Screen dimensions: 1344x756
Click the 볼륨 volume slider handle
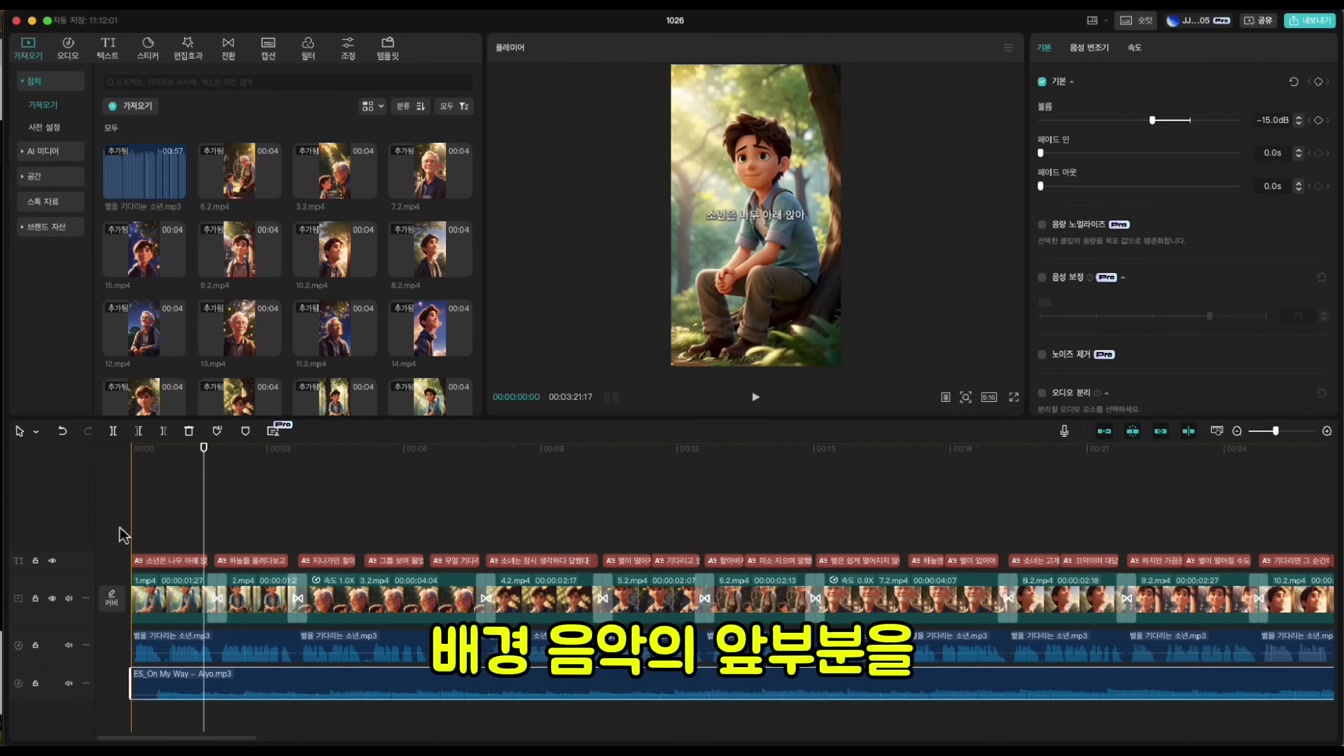(x=1152, y=120)
